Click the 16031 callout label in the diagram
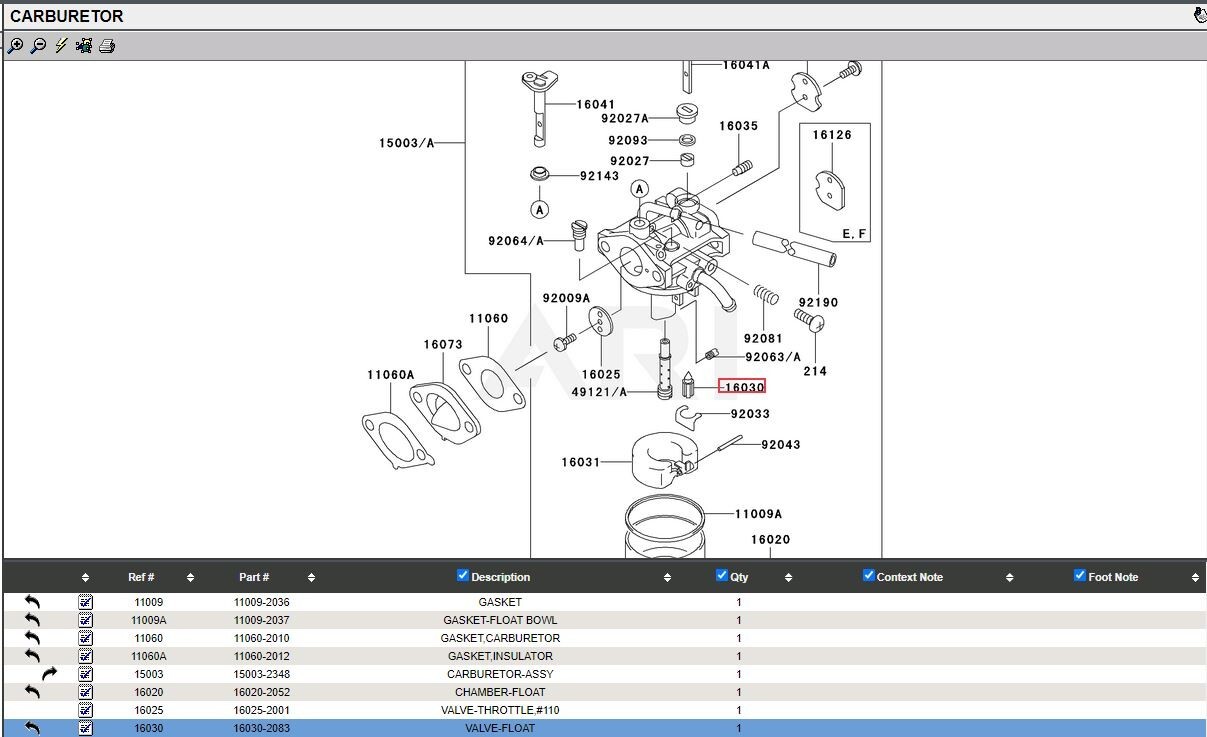This screenshot has width=1207, height=737. pos(580,462)
